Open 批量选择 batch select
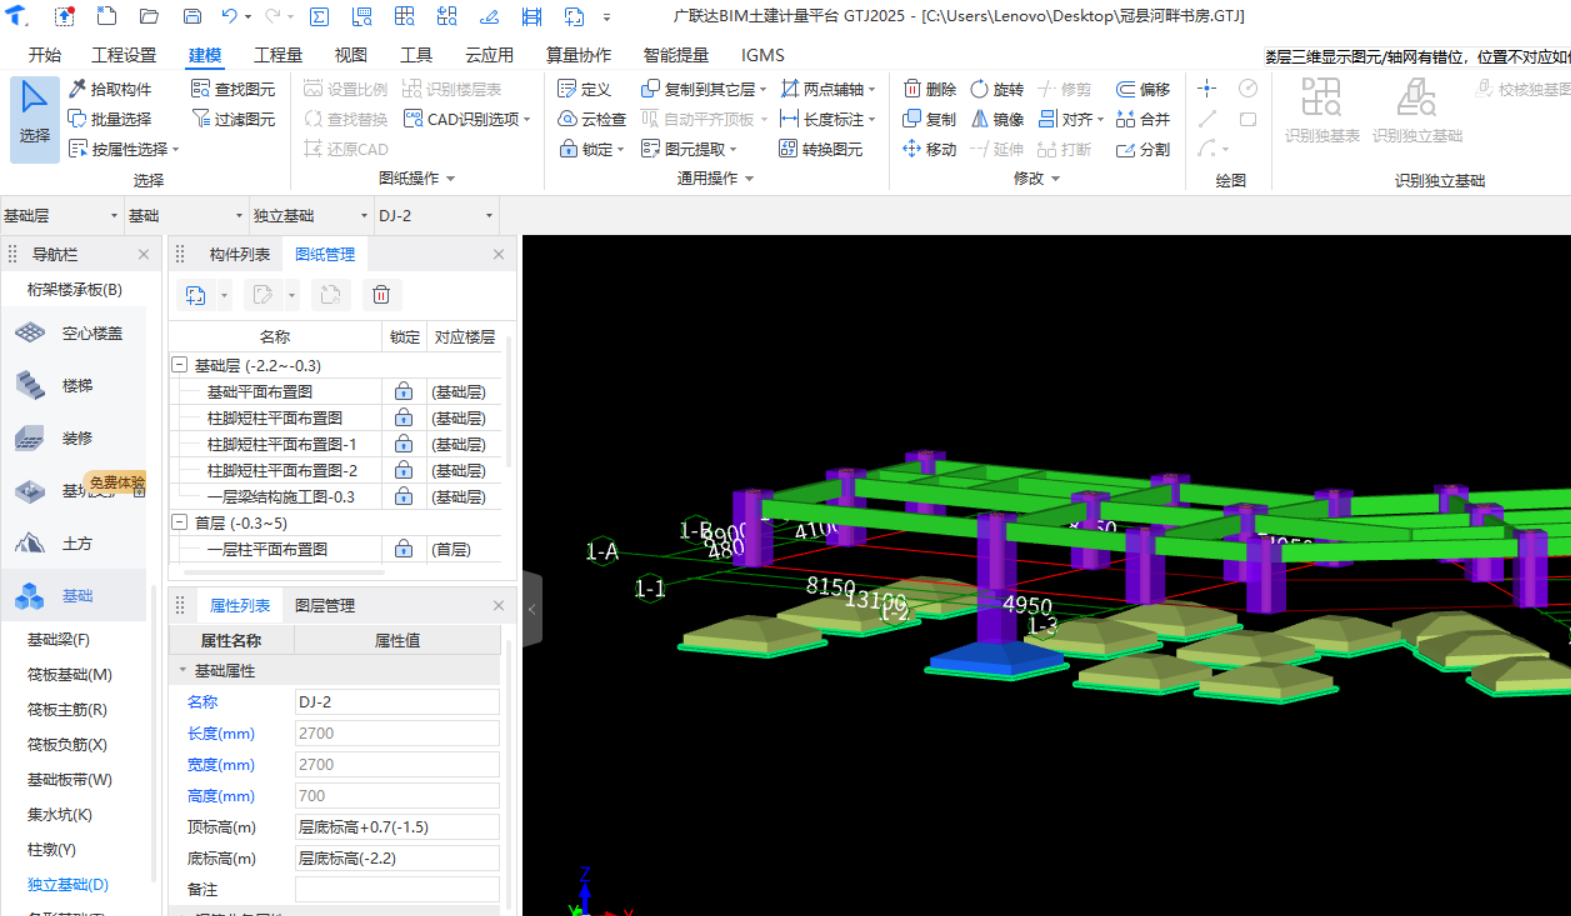 (x=110, y=119)
